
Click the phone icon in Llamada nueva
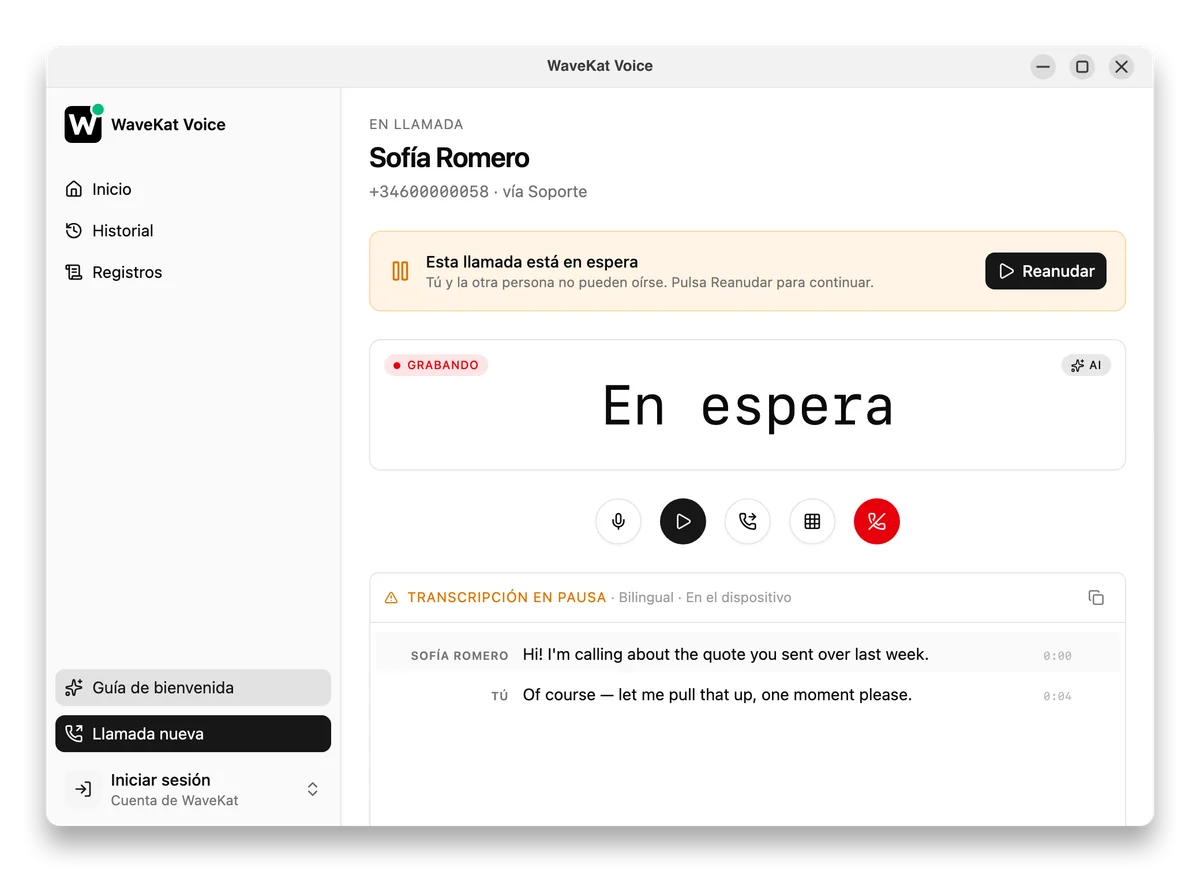[74, 734]
